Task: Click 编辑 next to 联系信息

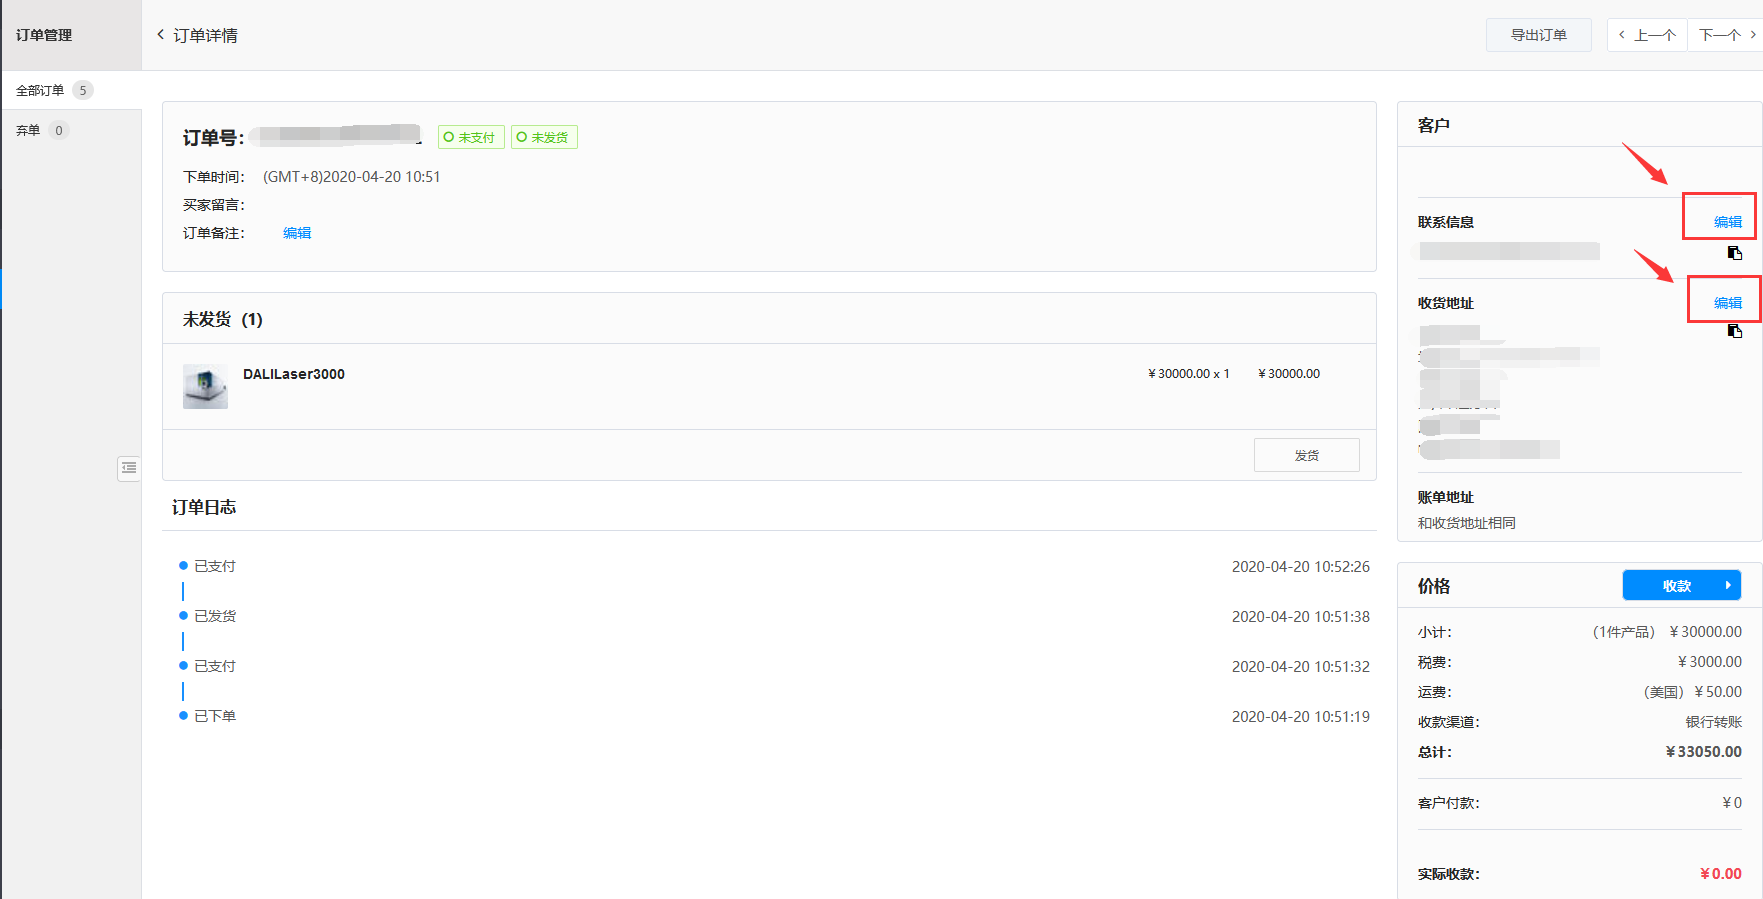Action: (x=1727, y=222)
